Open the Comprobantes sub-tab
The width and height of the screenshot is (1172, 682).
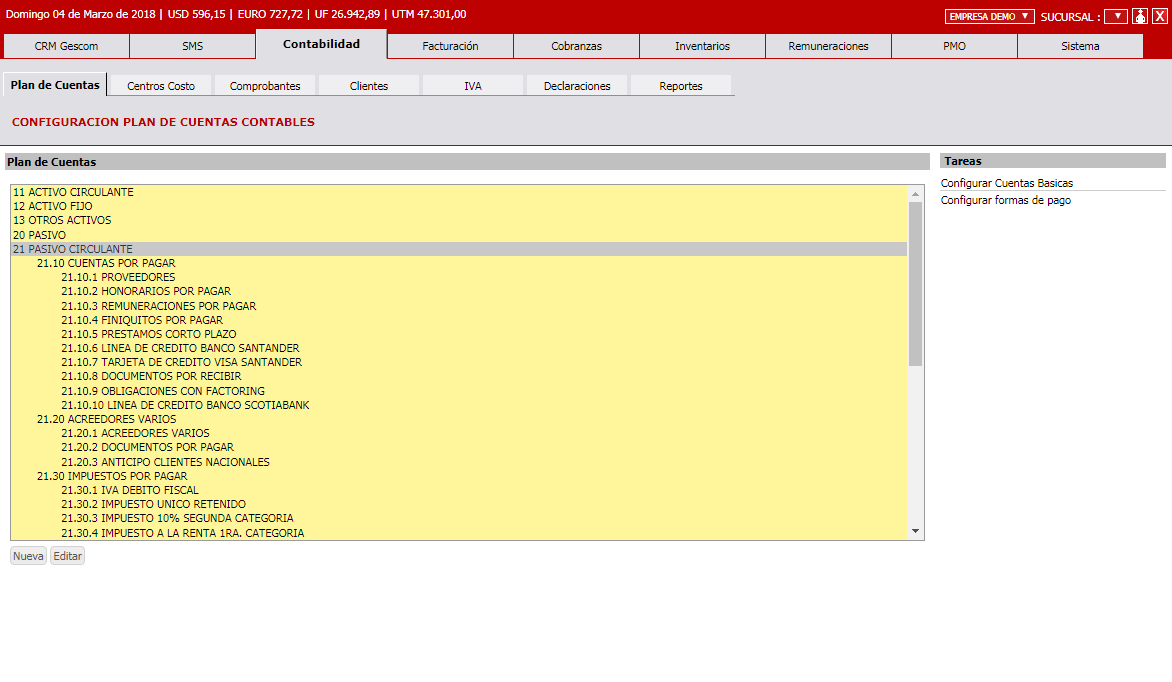(265, 86)
